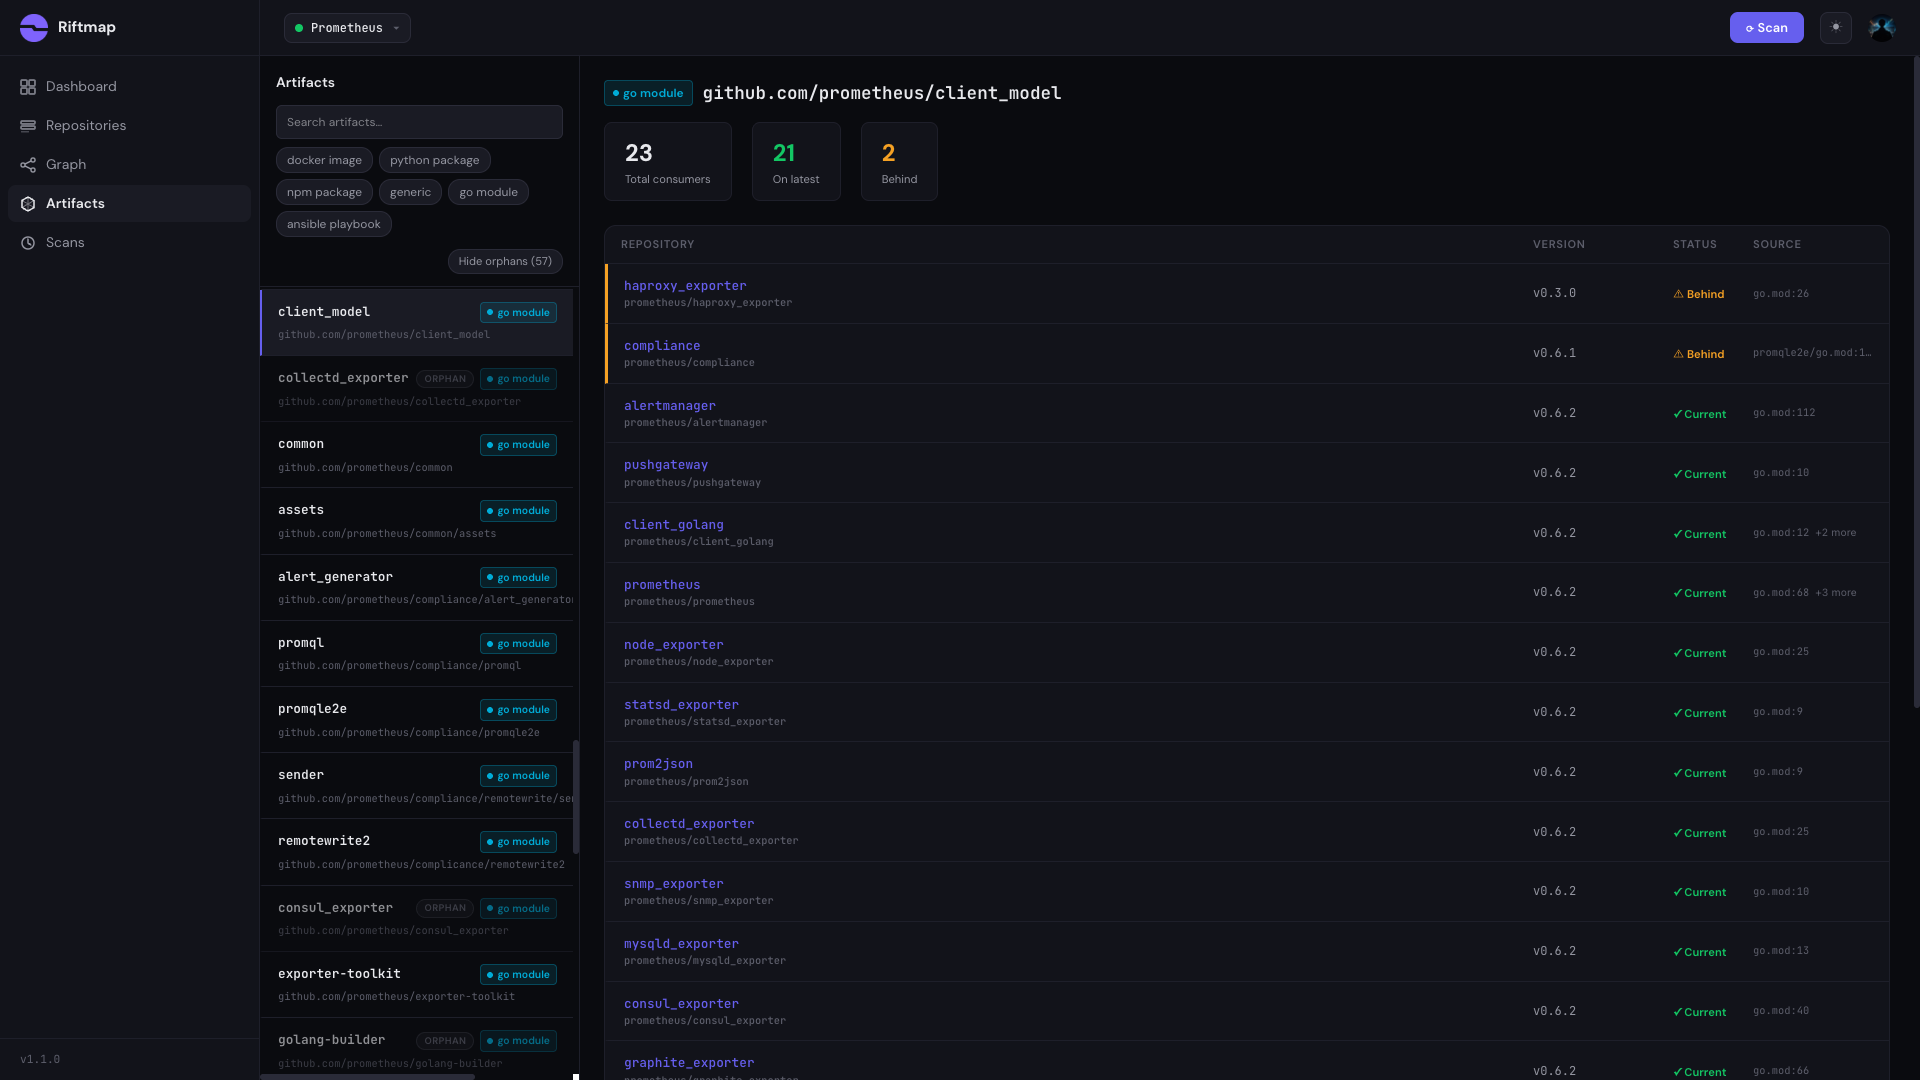Viewport: 1920px width, 1080px height.
Task: Click the '+3 more' source for prometheus
Action: coord(1836,593)
